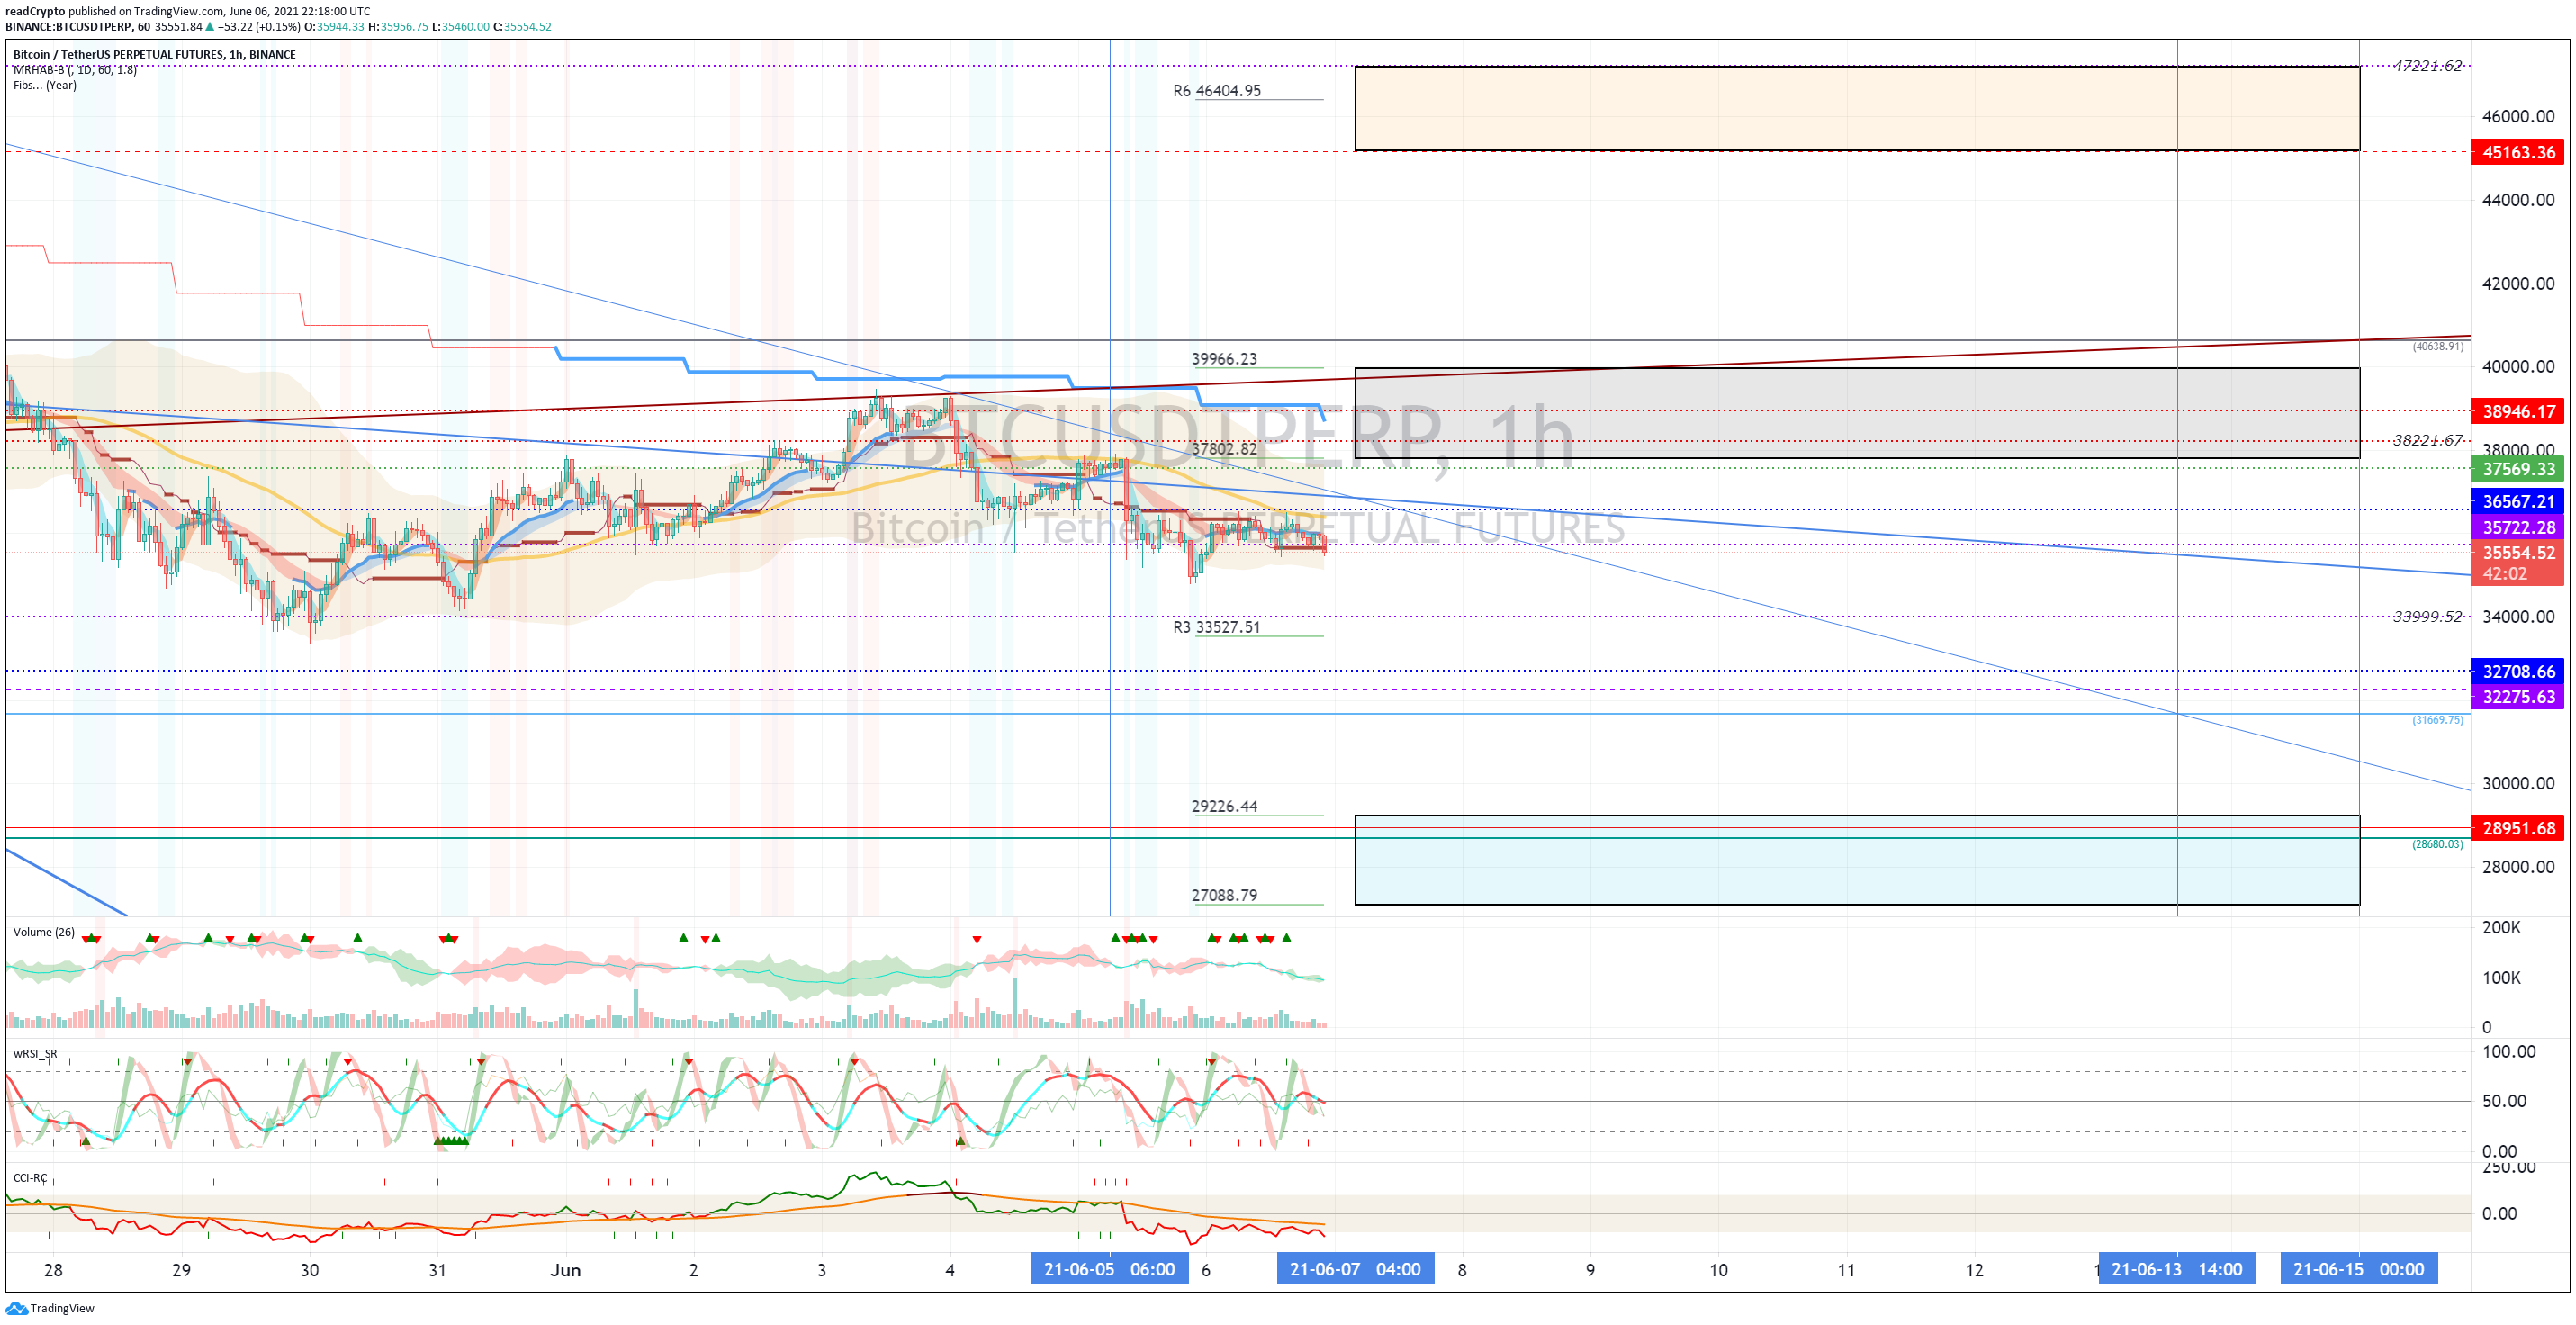Click the 37802.82 pivot level label

[1224, 449]
